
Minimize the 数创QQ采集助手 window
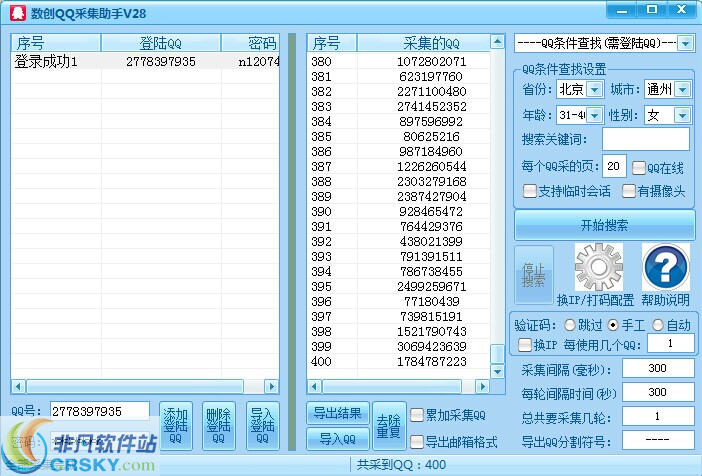click(x=621, y=10)
